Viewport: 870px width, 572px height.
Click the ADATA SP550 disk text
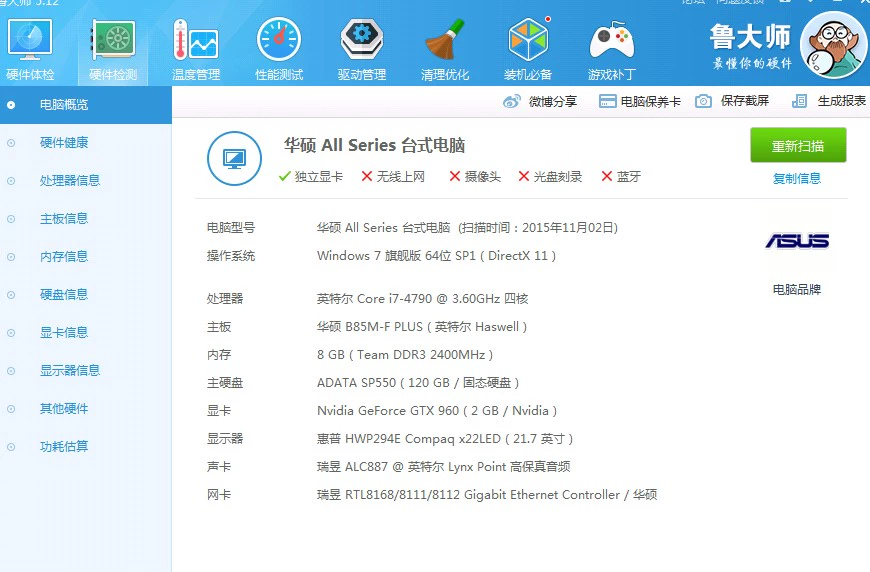418,383
